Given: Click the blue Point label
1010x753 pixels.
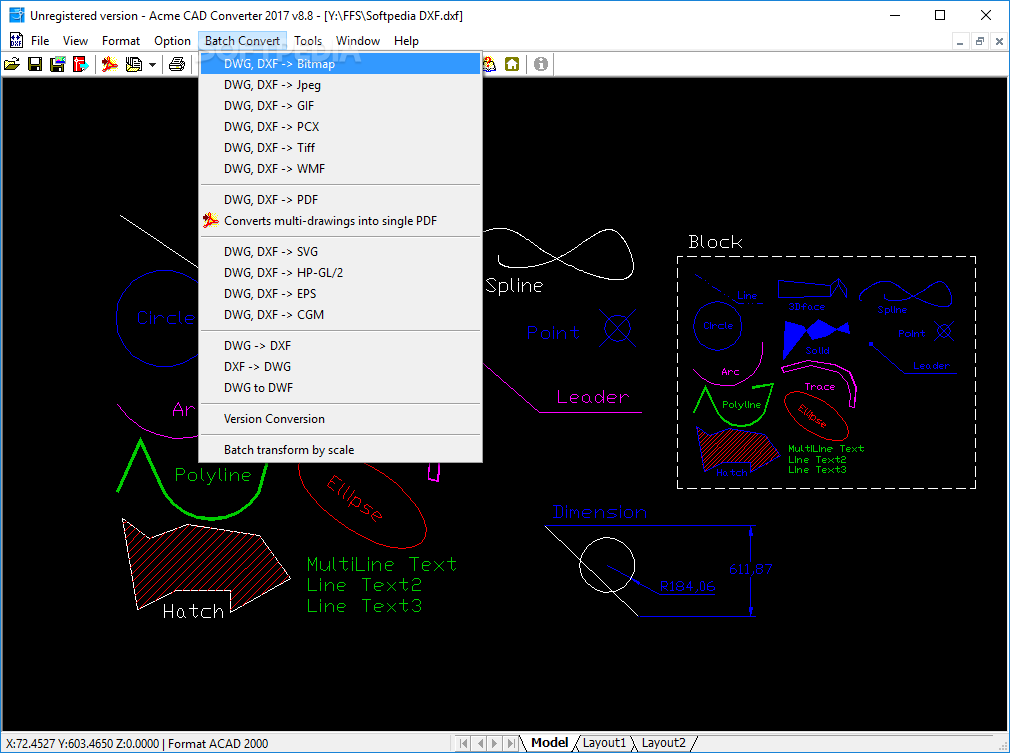Looking at the screenshot, I should [553, 332].
